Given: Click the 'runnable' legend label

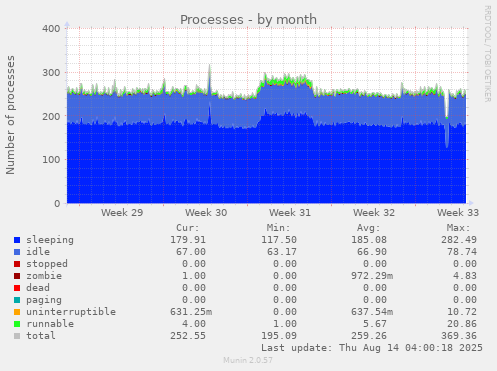Looking at the screenshot, I should pyautogui.click(x=50, y=324).
